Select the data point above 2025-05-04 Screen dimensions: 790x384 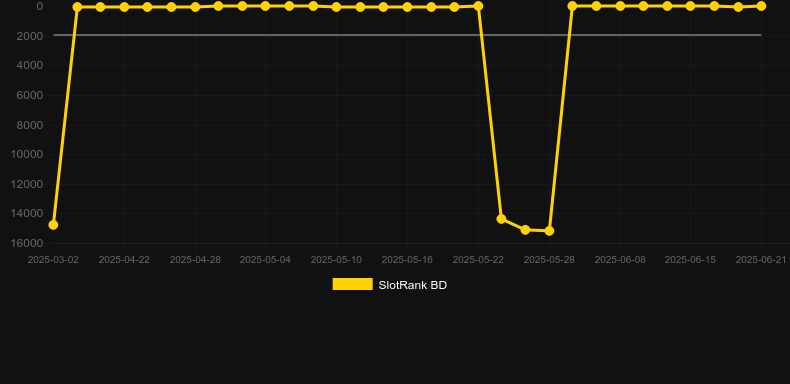point(266,6)
